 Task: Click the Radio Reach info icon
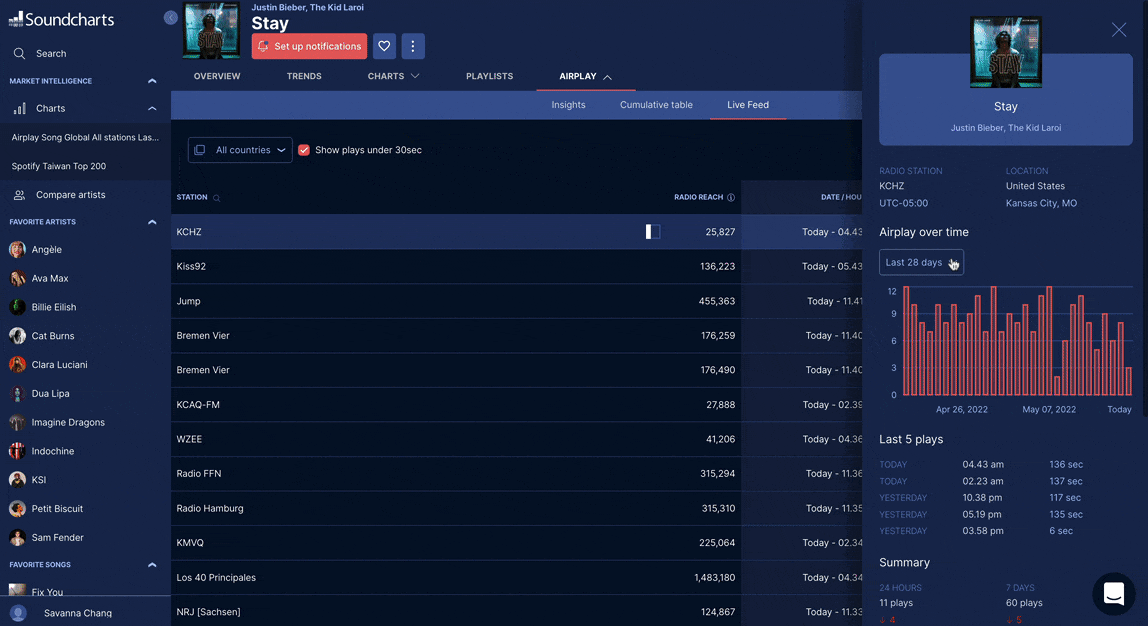[731, 198]
